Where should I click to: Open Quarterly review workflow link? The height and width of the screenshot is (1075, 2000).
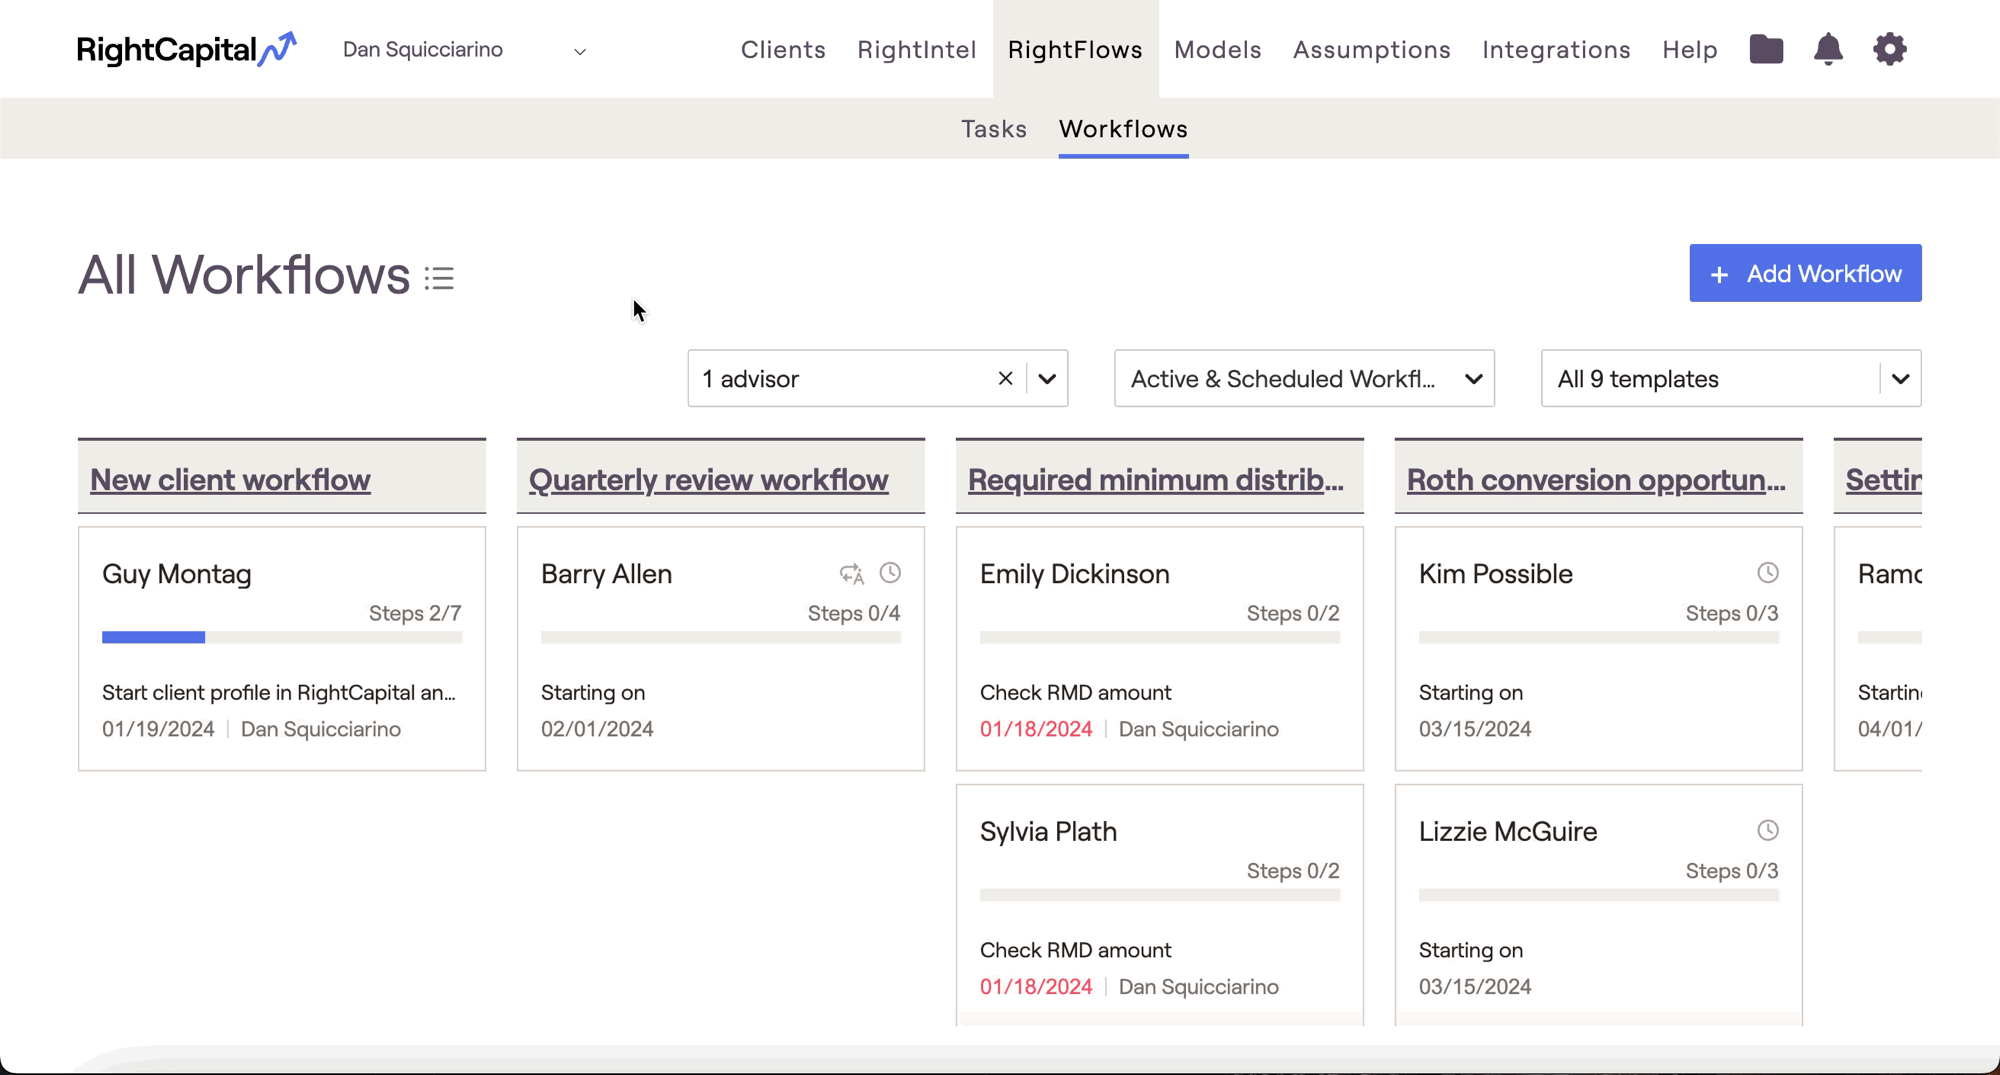[708, 480]
